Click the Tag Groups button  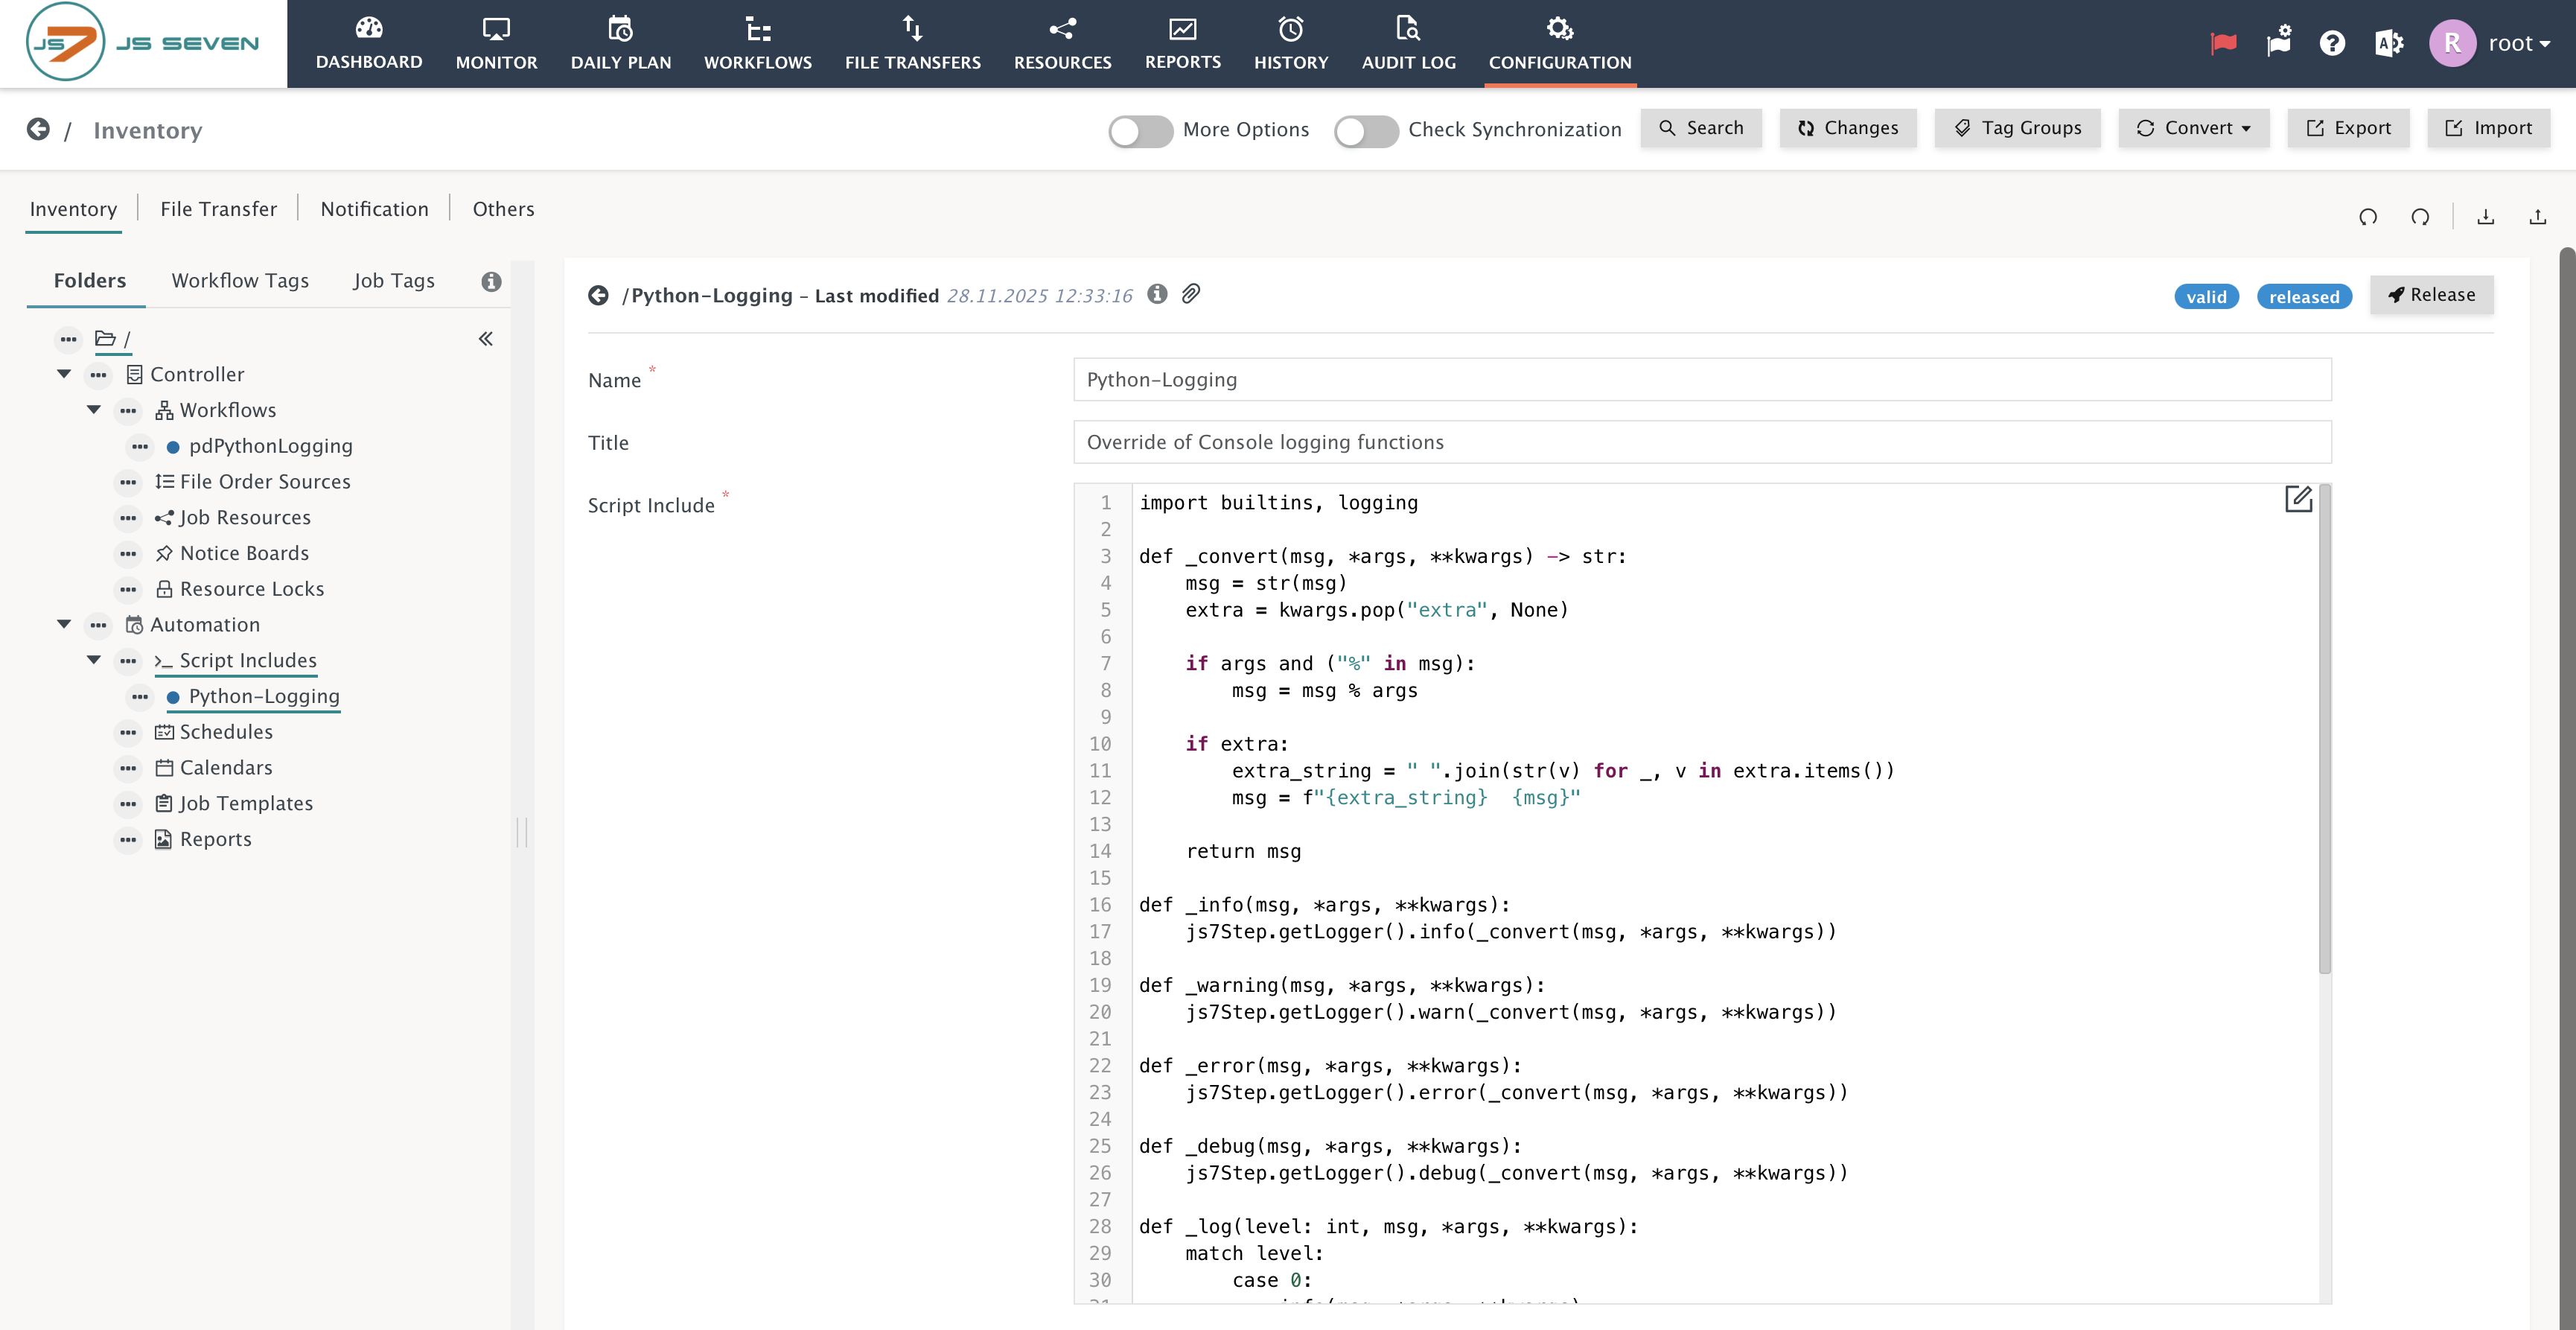tap(2017, 128)
